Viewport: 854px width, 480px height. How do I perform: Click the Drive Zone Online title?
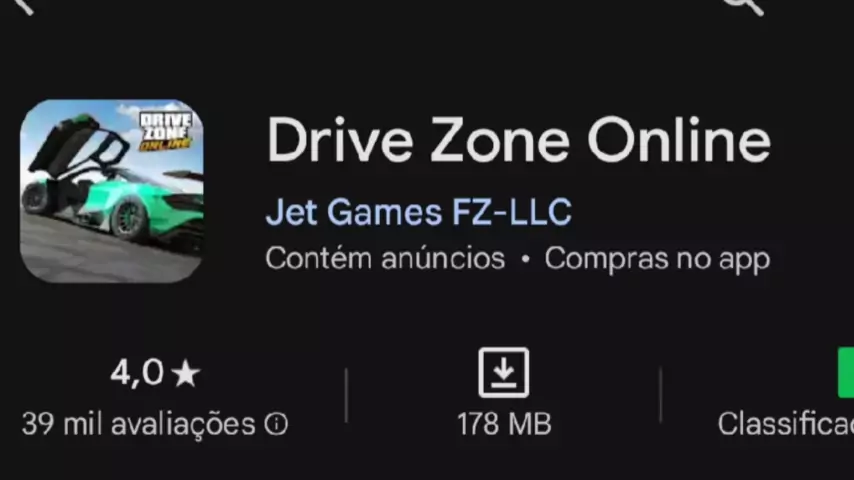518,140
